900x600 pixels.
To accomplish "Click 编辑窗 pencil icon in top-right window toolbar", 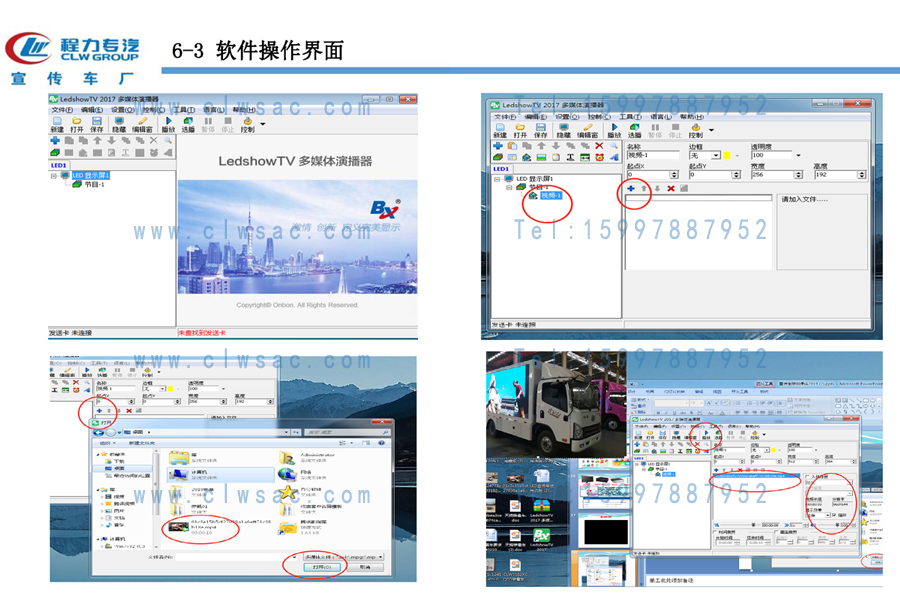I will (588, 129).
